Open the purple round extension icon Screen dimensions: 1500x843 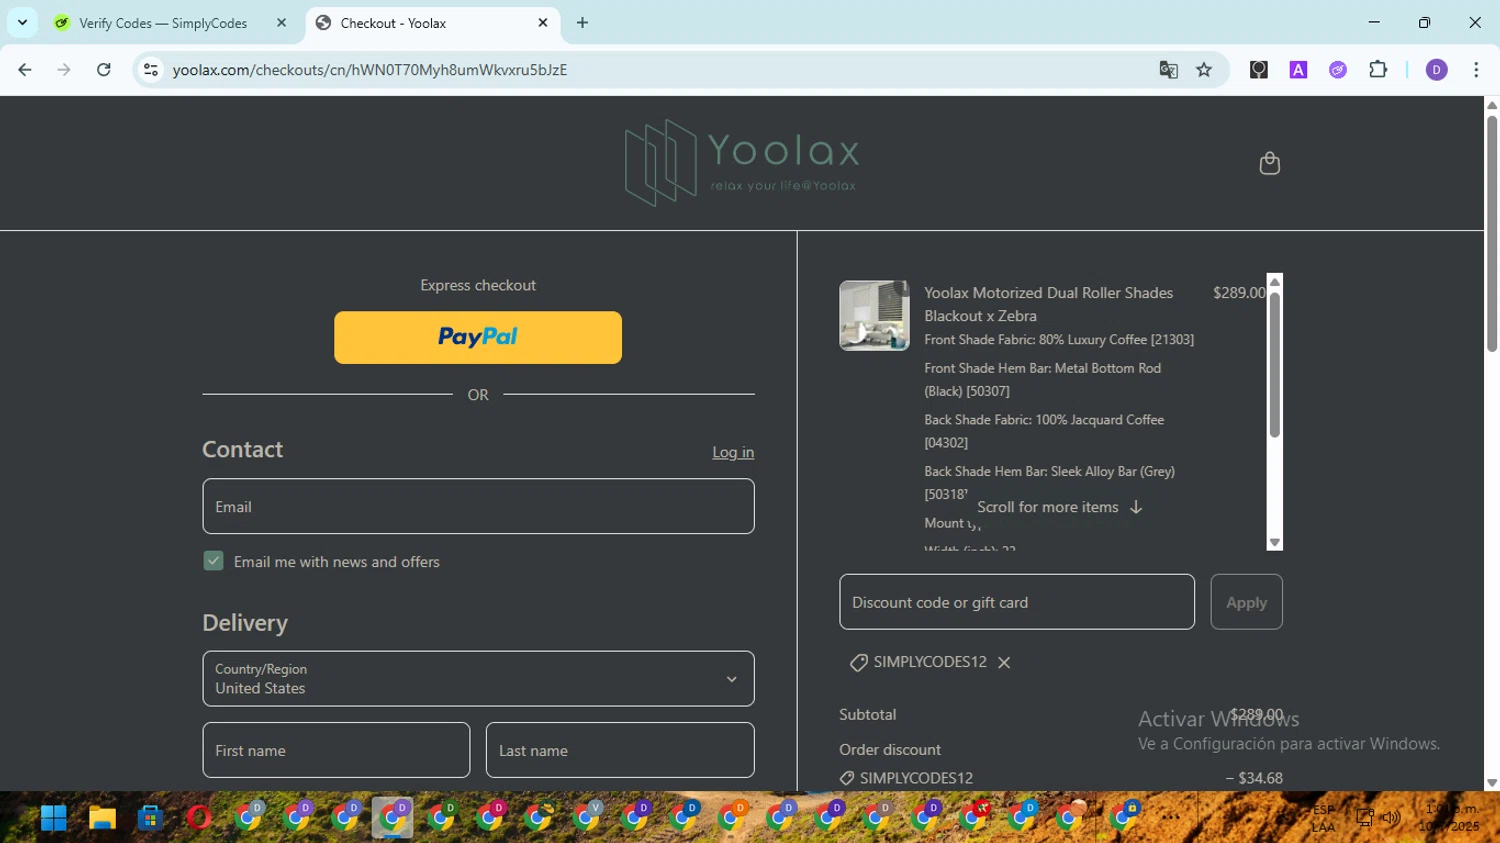coord(1338,69)
